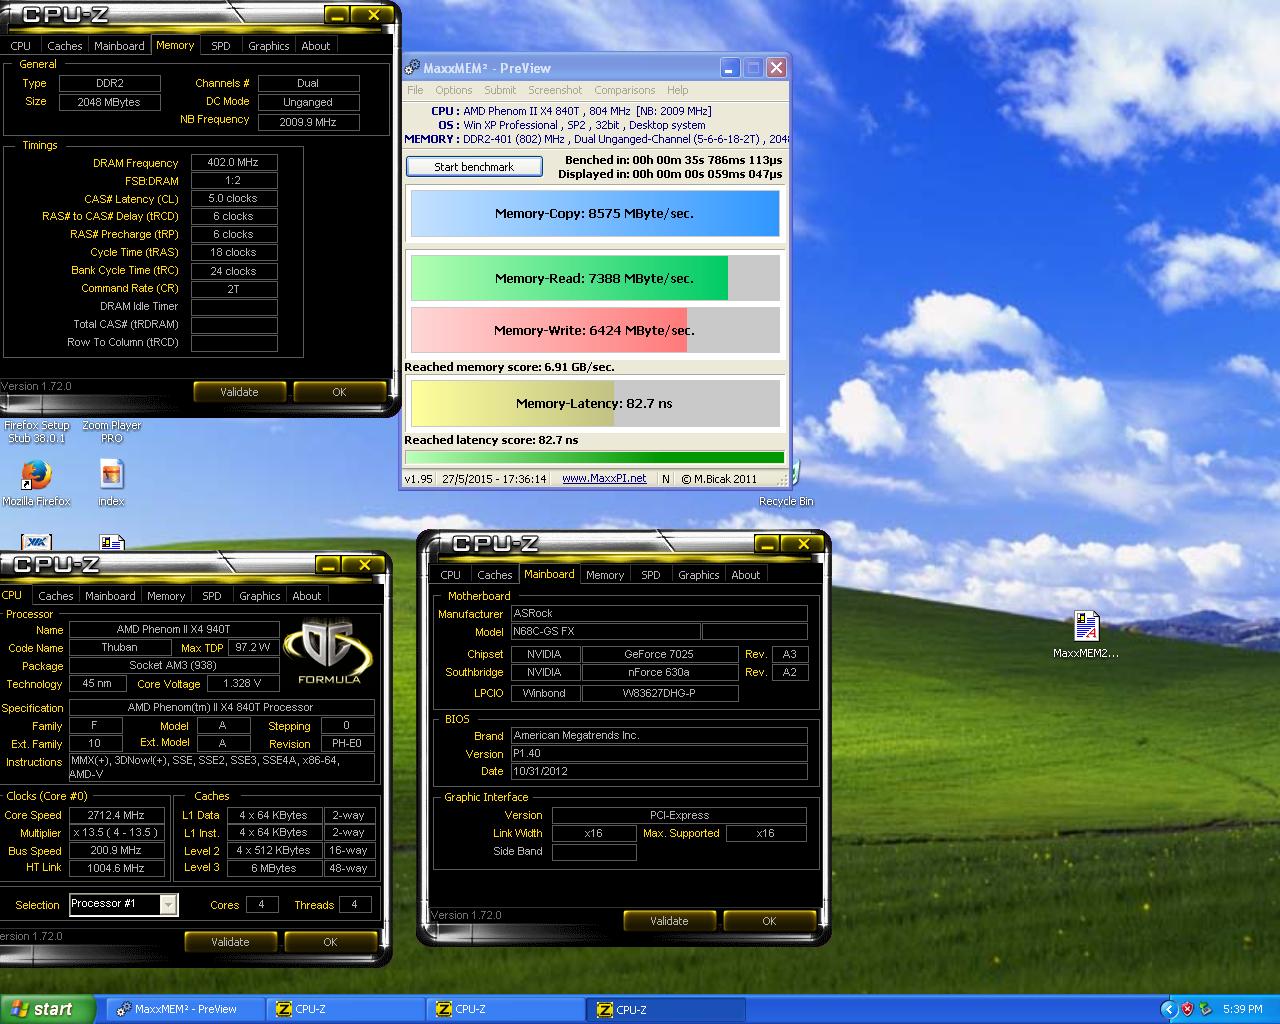Viewport: 1280px width, 1024px height.
Task: Select Caches tab in memory CPU-Z window
Action: (x=65, y=46)
